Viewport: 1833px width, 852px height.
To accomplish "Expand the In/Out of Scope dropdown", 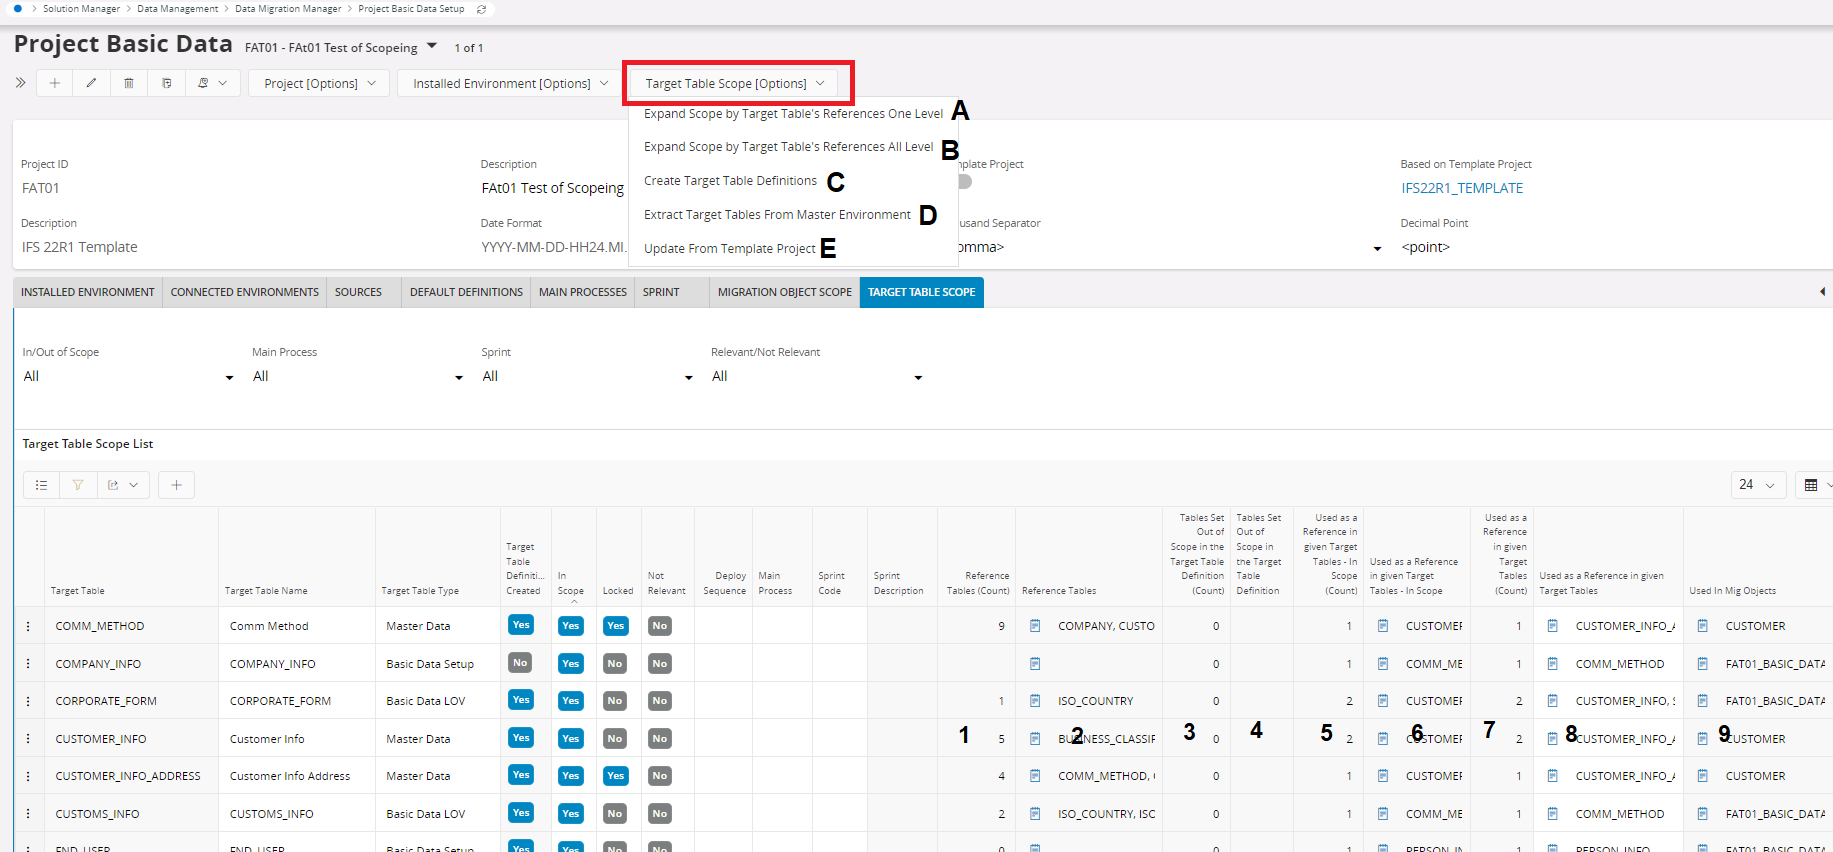I will (229, 377).
